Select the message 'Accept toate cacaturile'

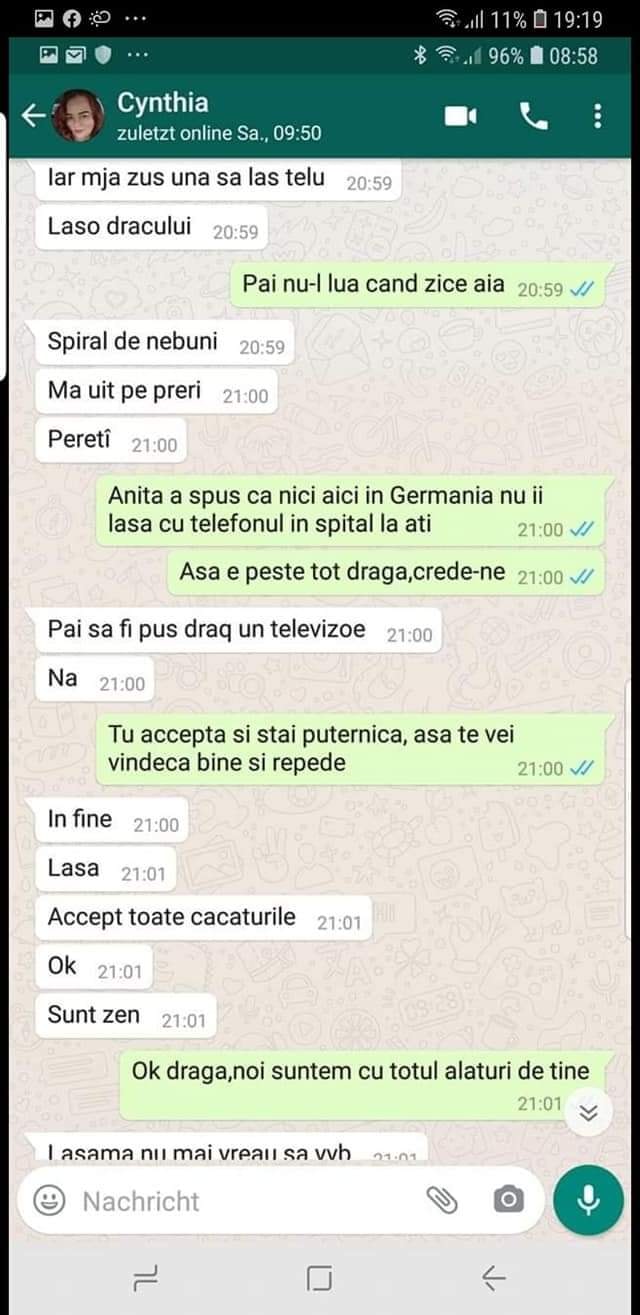point(203,918)
